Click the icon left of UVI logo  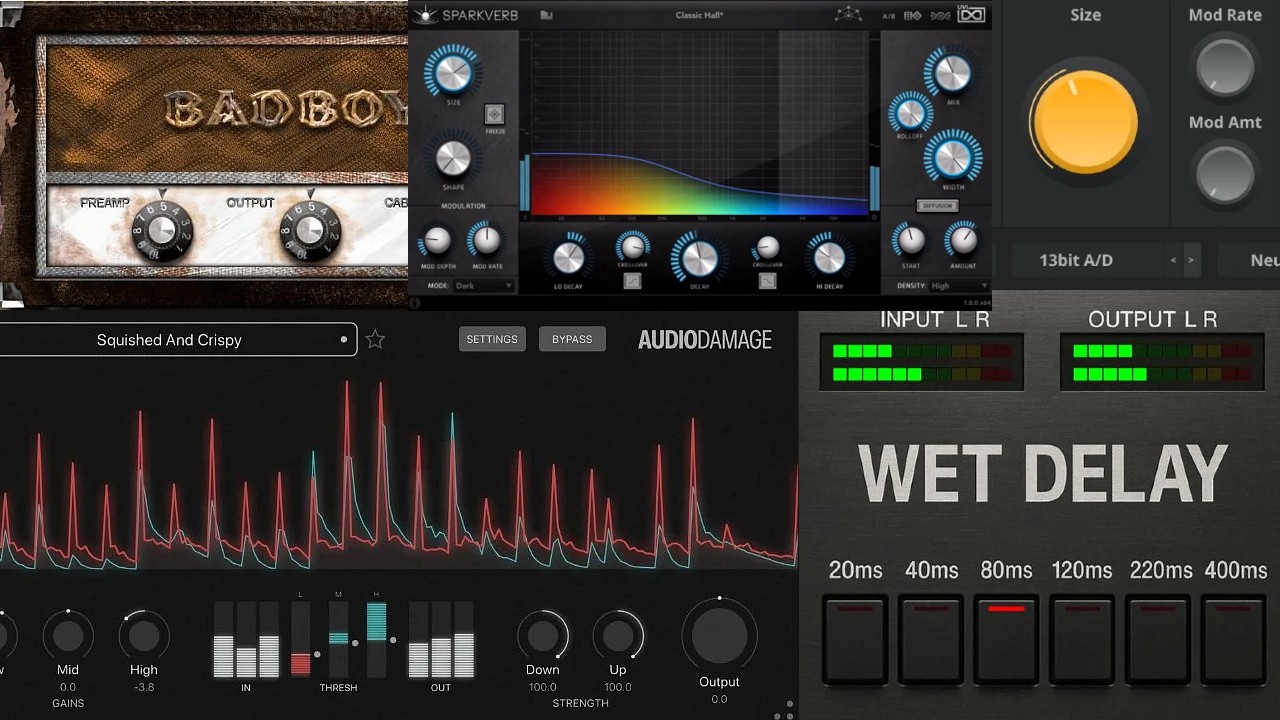point(940,15)
